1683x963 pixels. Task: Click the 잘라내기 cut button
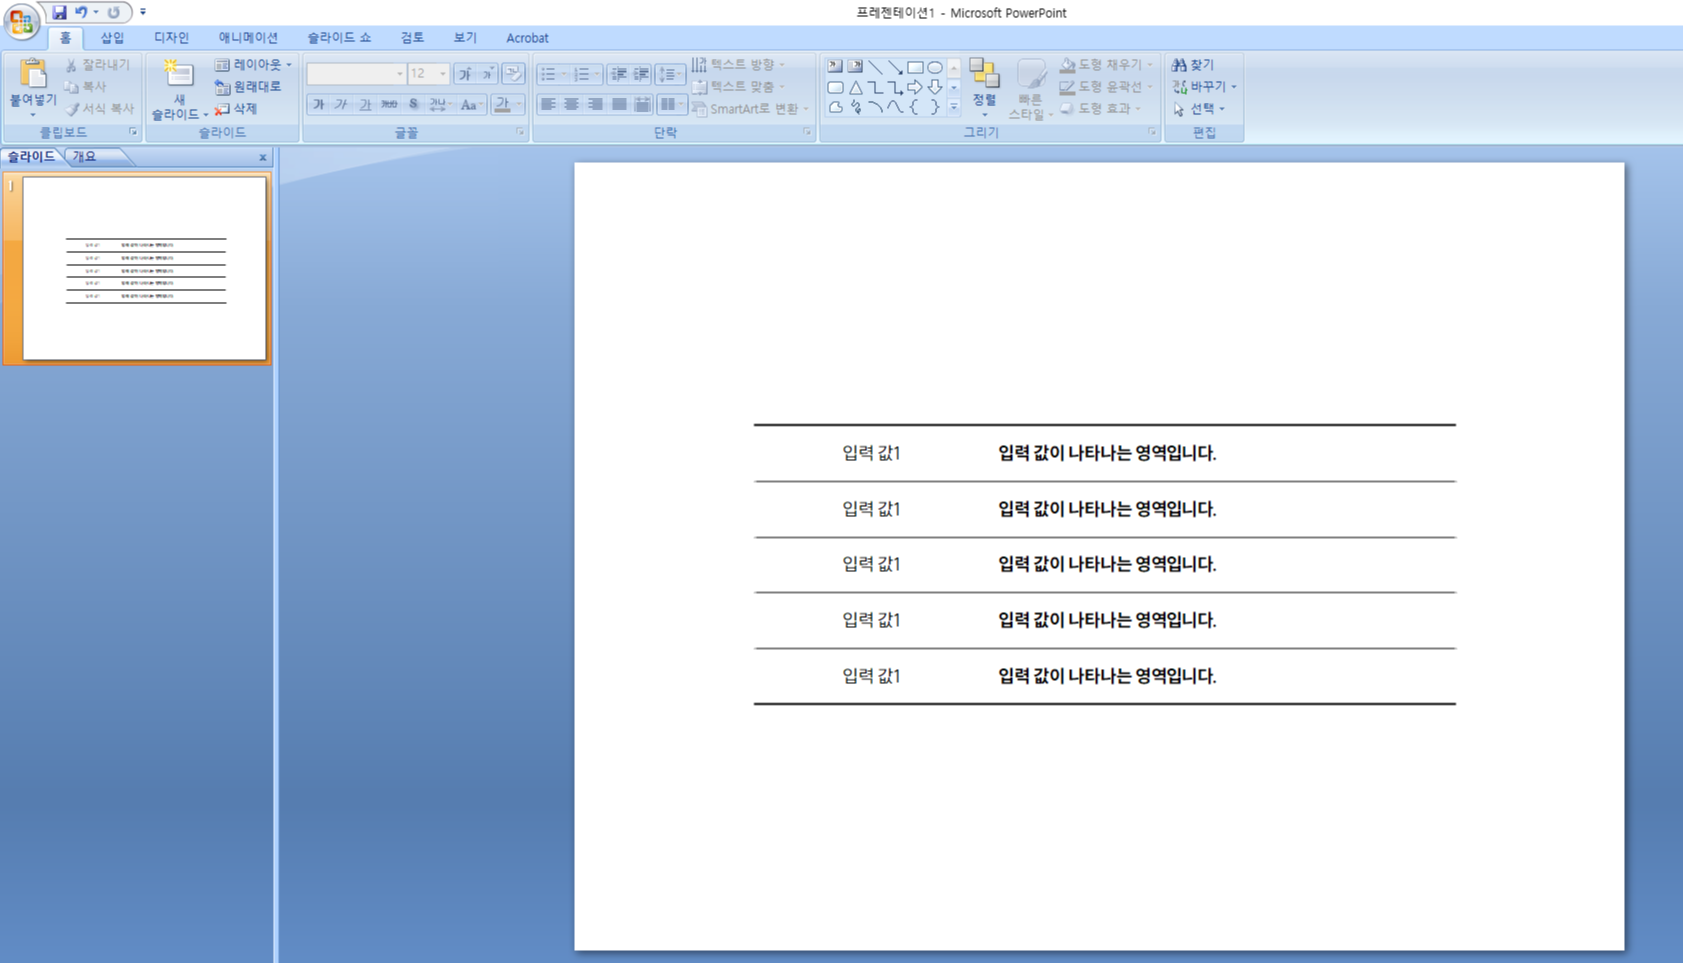click(98, 65)
